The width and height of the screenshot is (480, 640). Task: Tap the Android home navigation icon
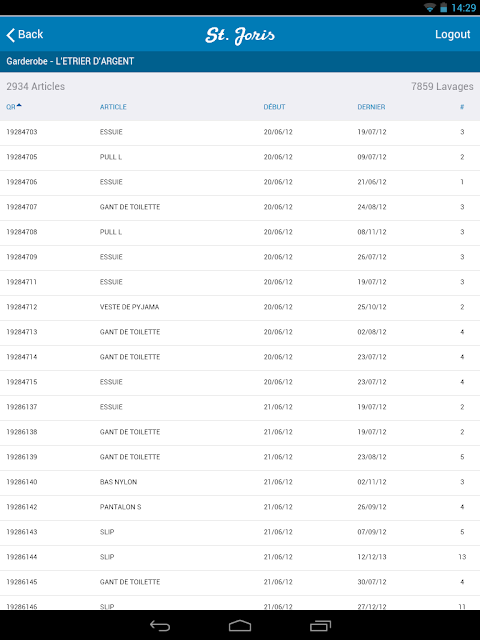[240, 625]
